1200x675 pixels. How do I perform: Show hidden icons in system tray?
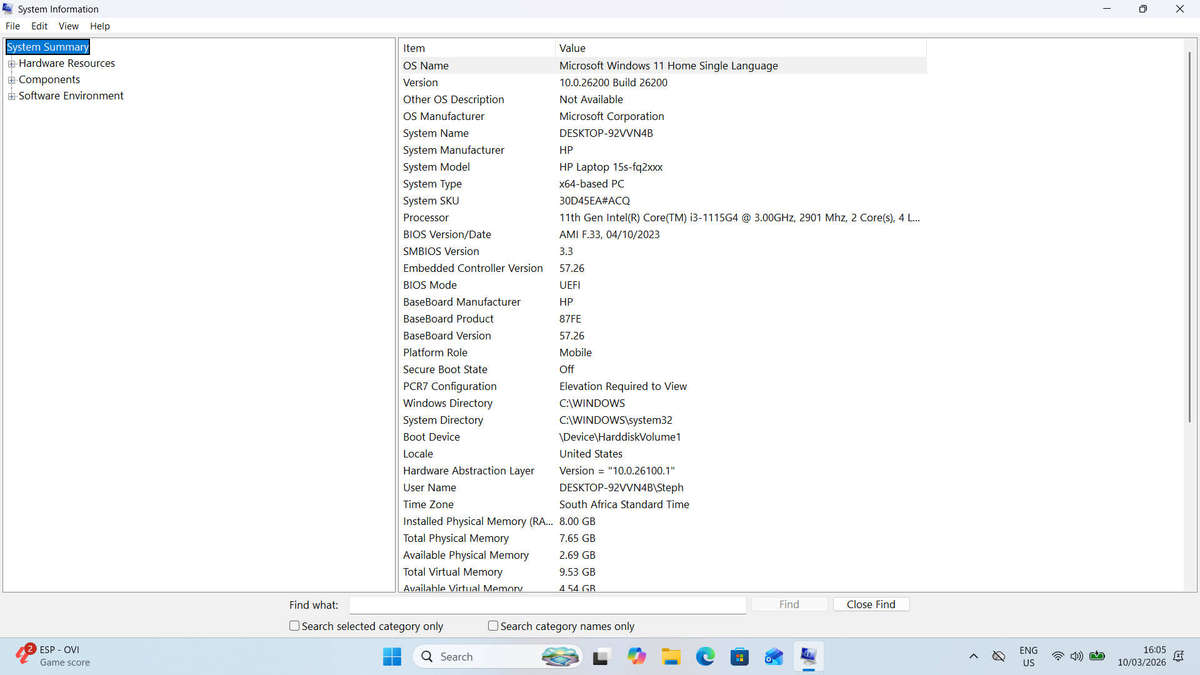(x=973, y=656)
